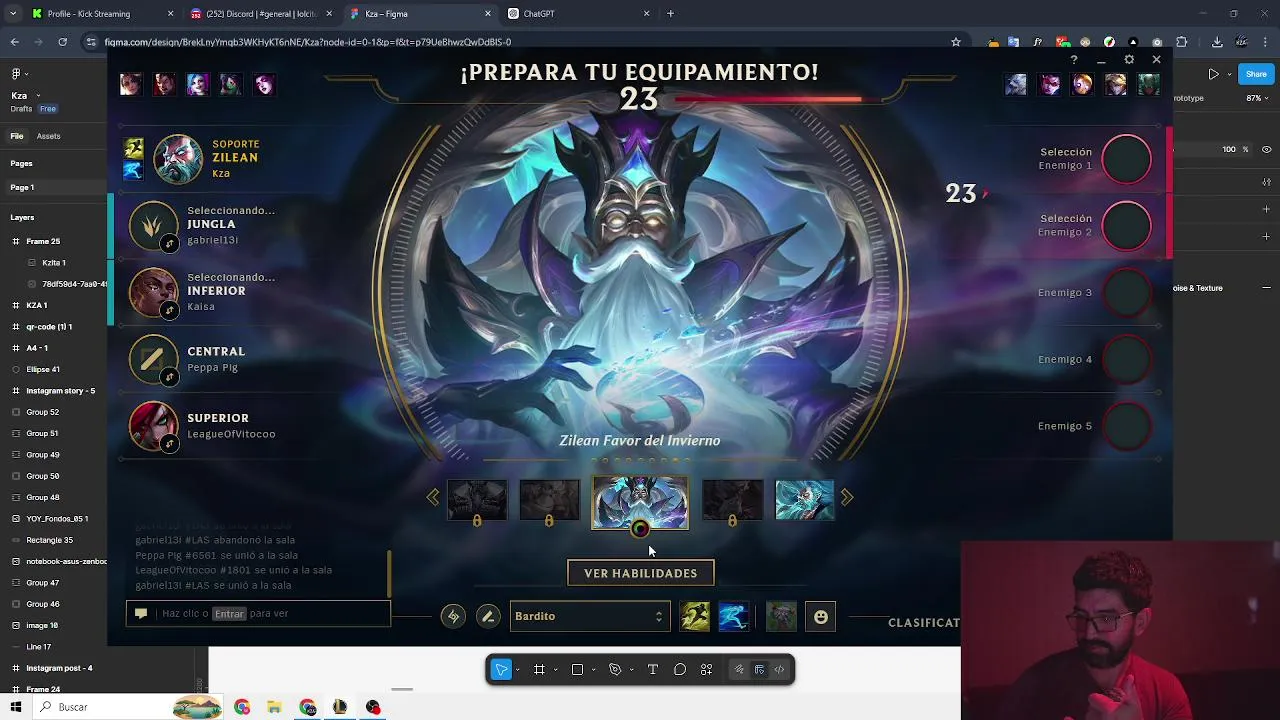Select the Ghost summoner spell icon in bottom bar

(695, 616)
